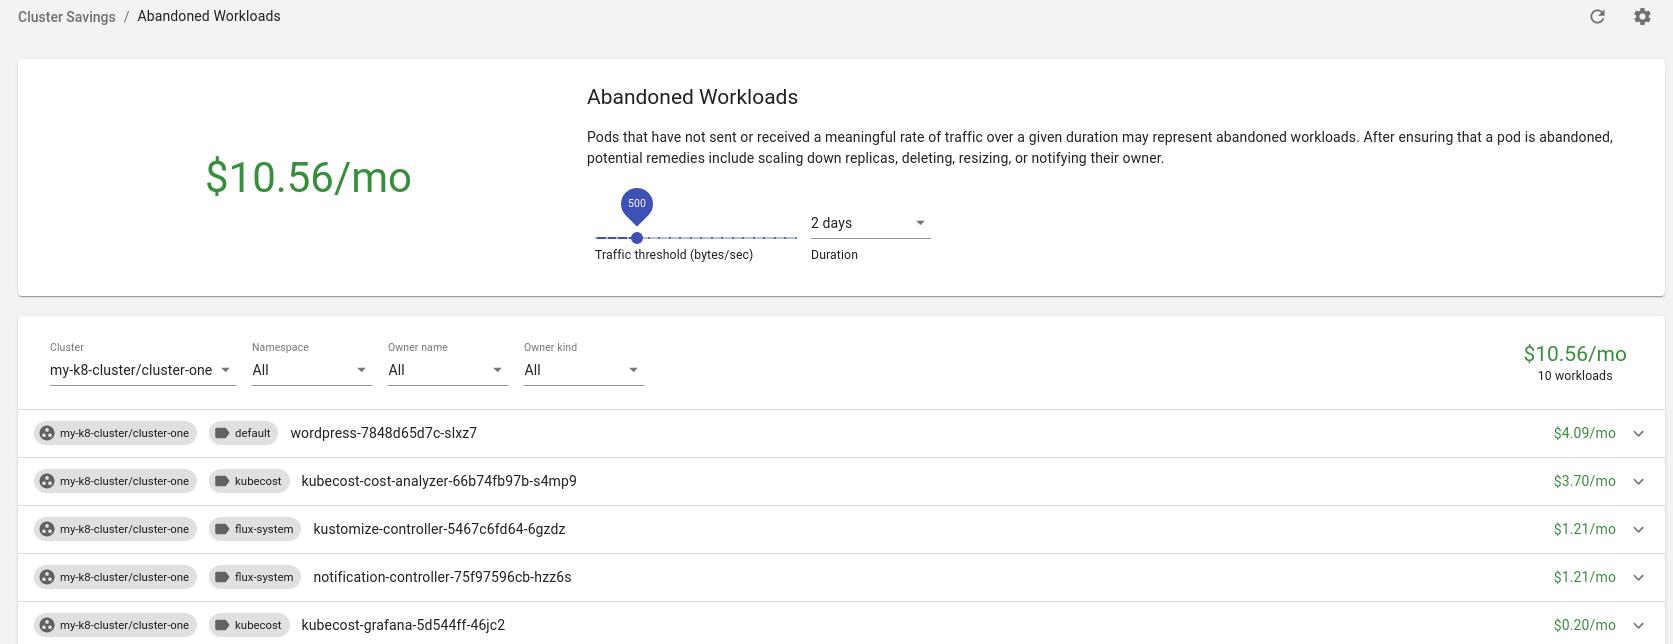
Task: Click the Traffic threshold slider handle
Action: (x=637, y=238)
